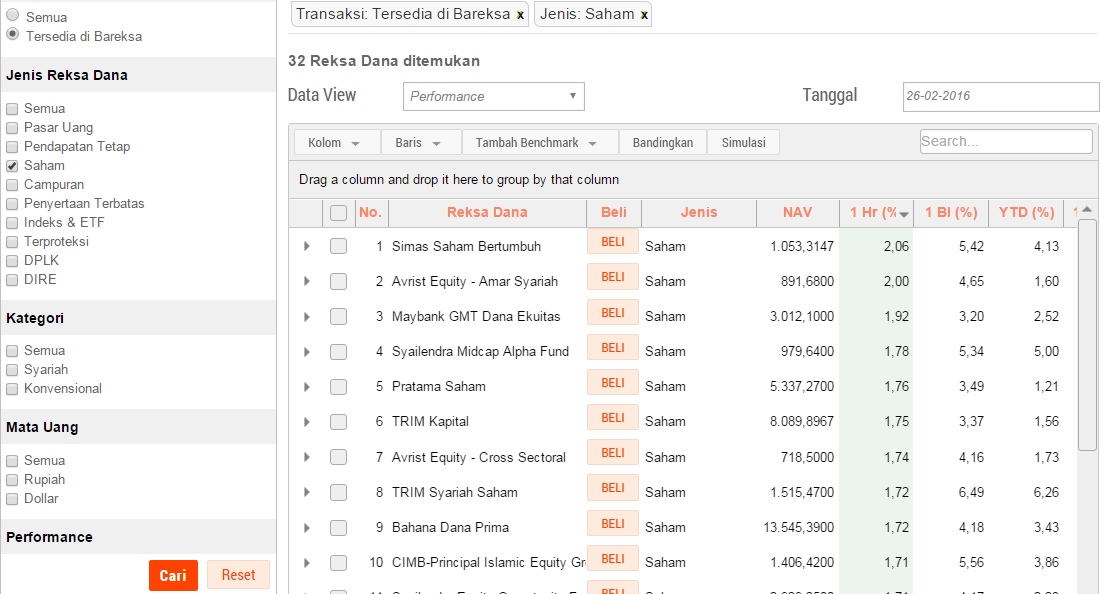Remove the Jenis: Saham filter tag

[644, 15]
